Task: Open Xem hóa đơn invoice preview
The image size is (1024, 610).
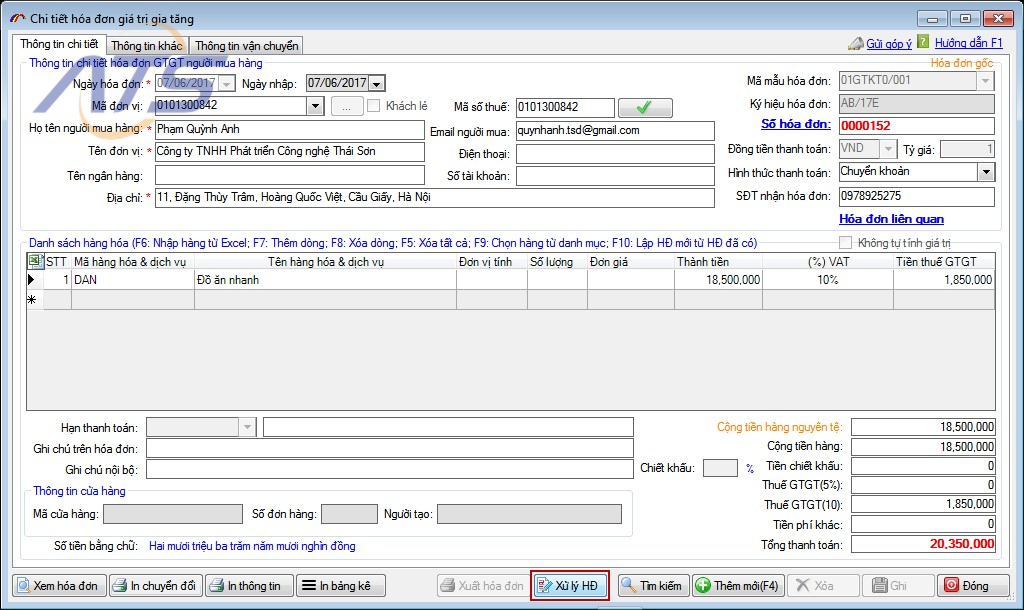Action: pos(58,586)
